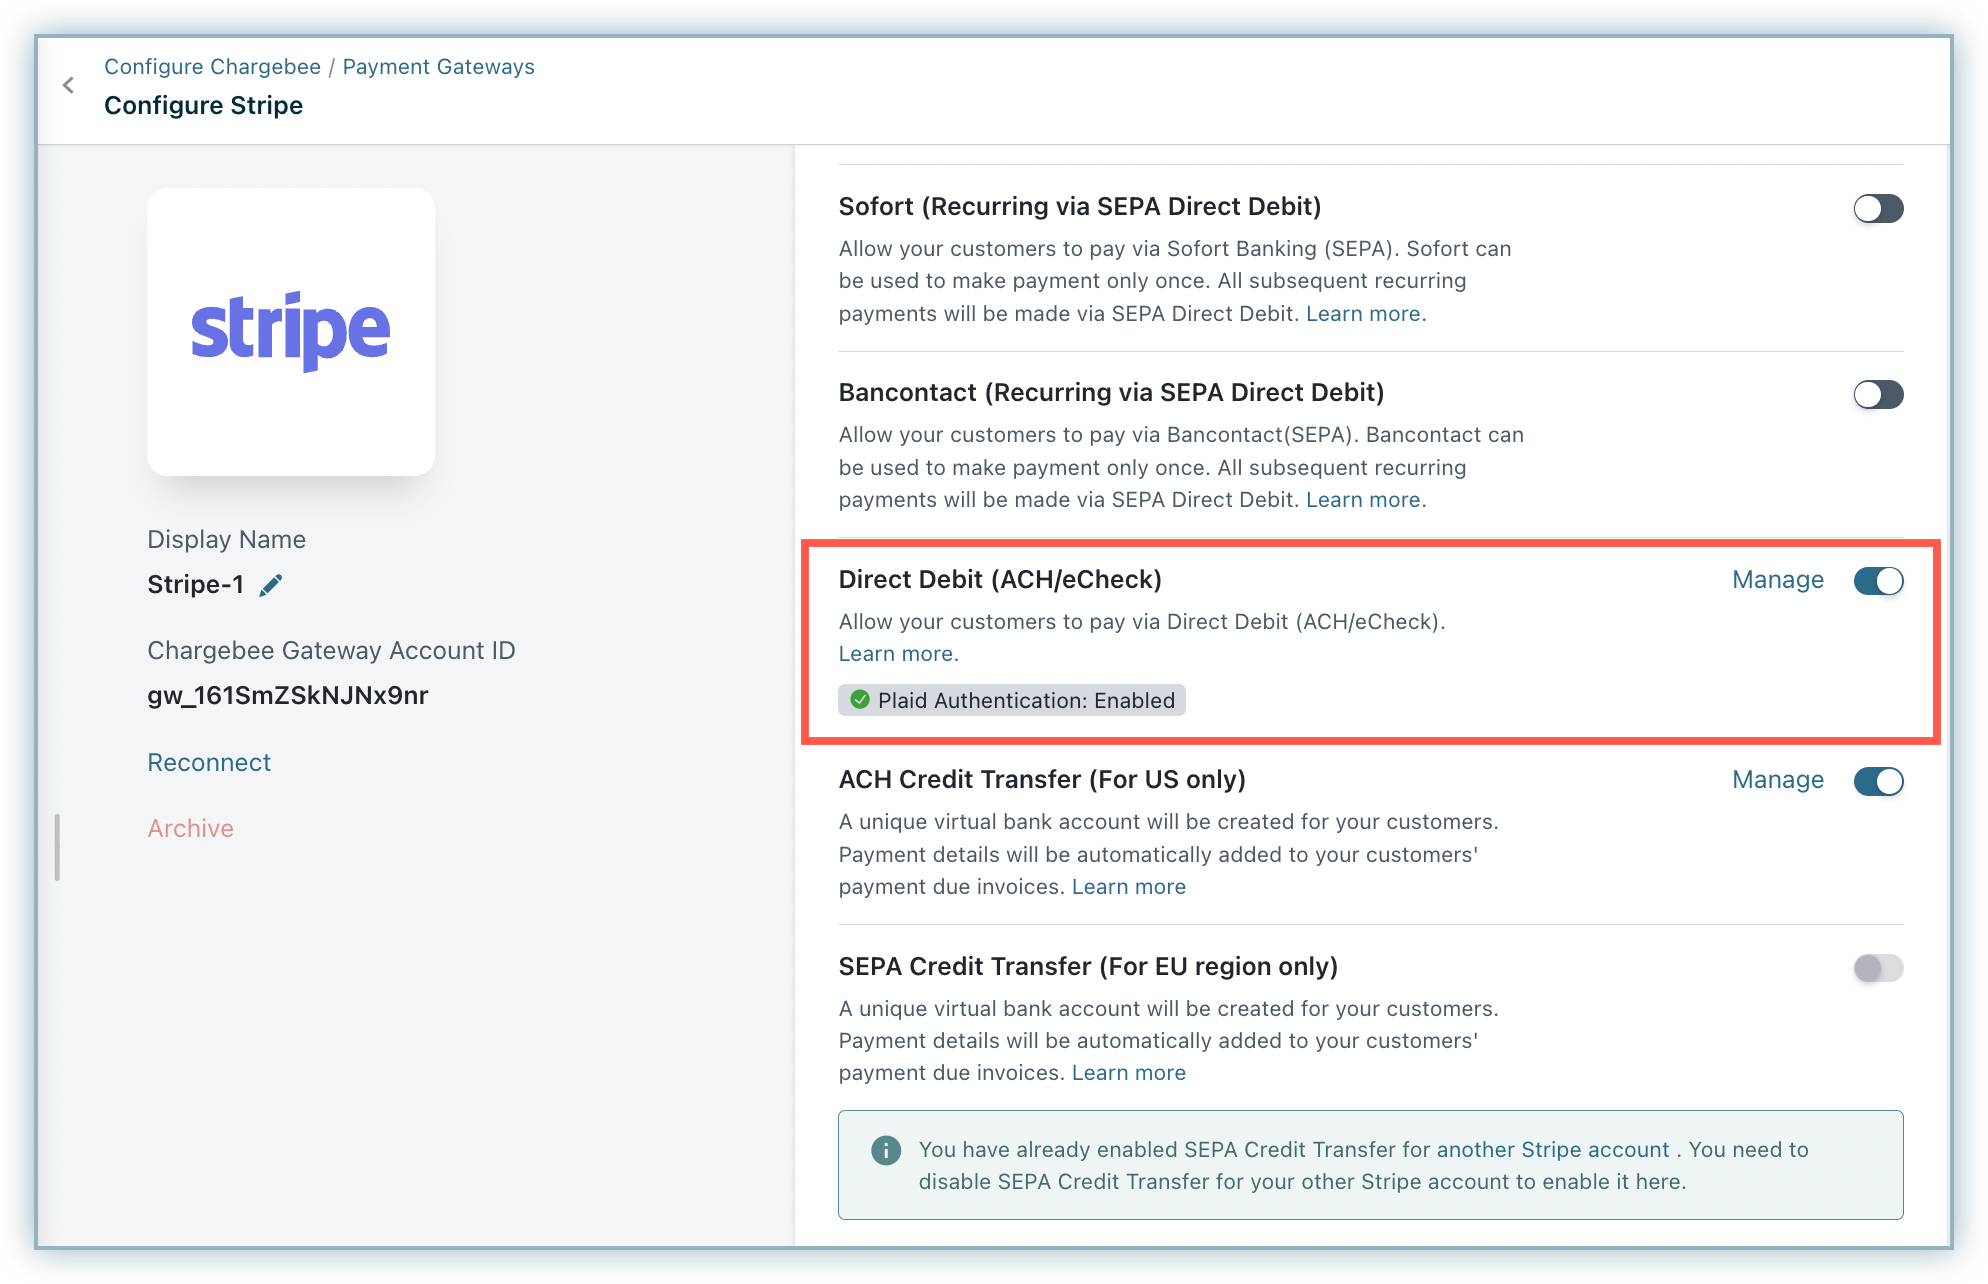Image resolution: width=1988 pixels, height=1284 pixels.
Task: Archive this Stripe gateway
Action: point(190,829)
